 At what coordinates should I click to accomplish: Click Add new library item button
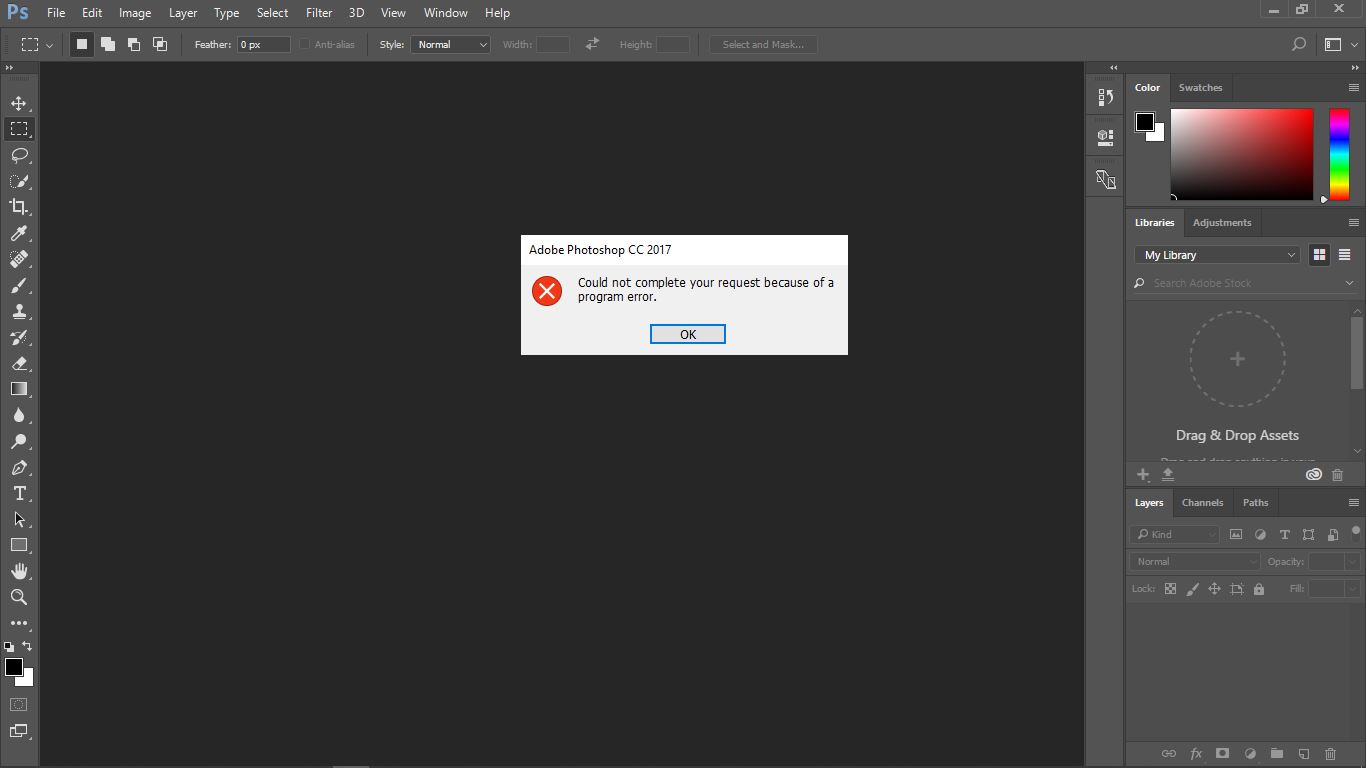pyautogui.click(x=1142, y=474)
